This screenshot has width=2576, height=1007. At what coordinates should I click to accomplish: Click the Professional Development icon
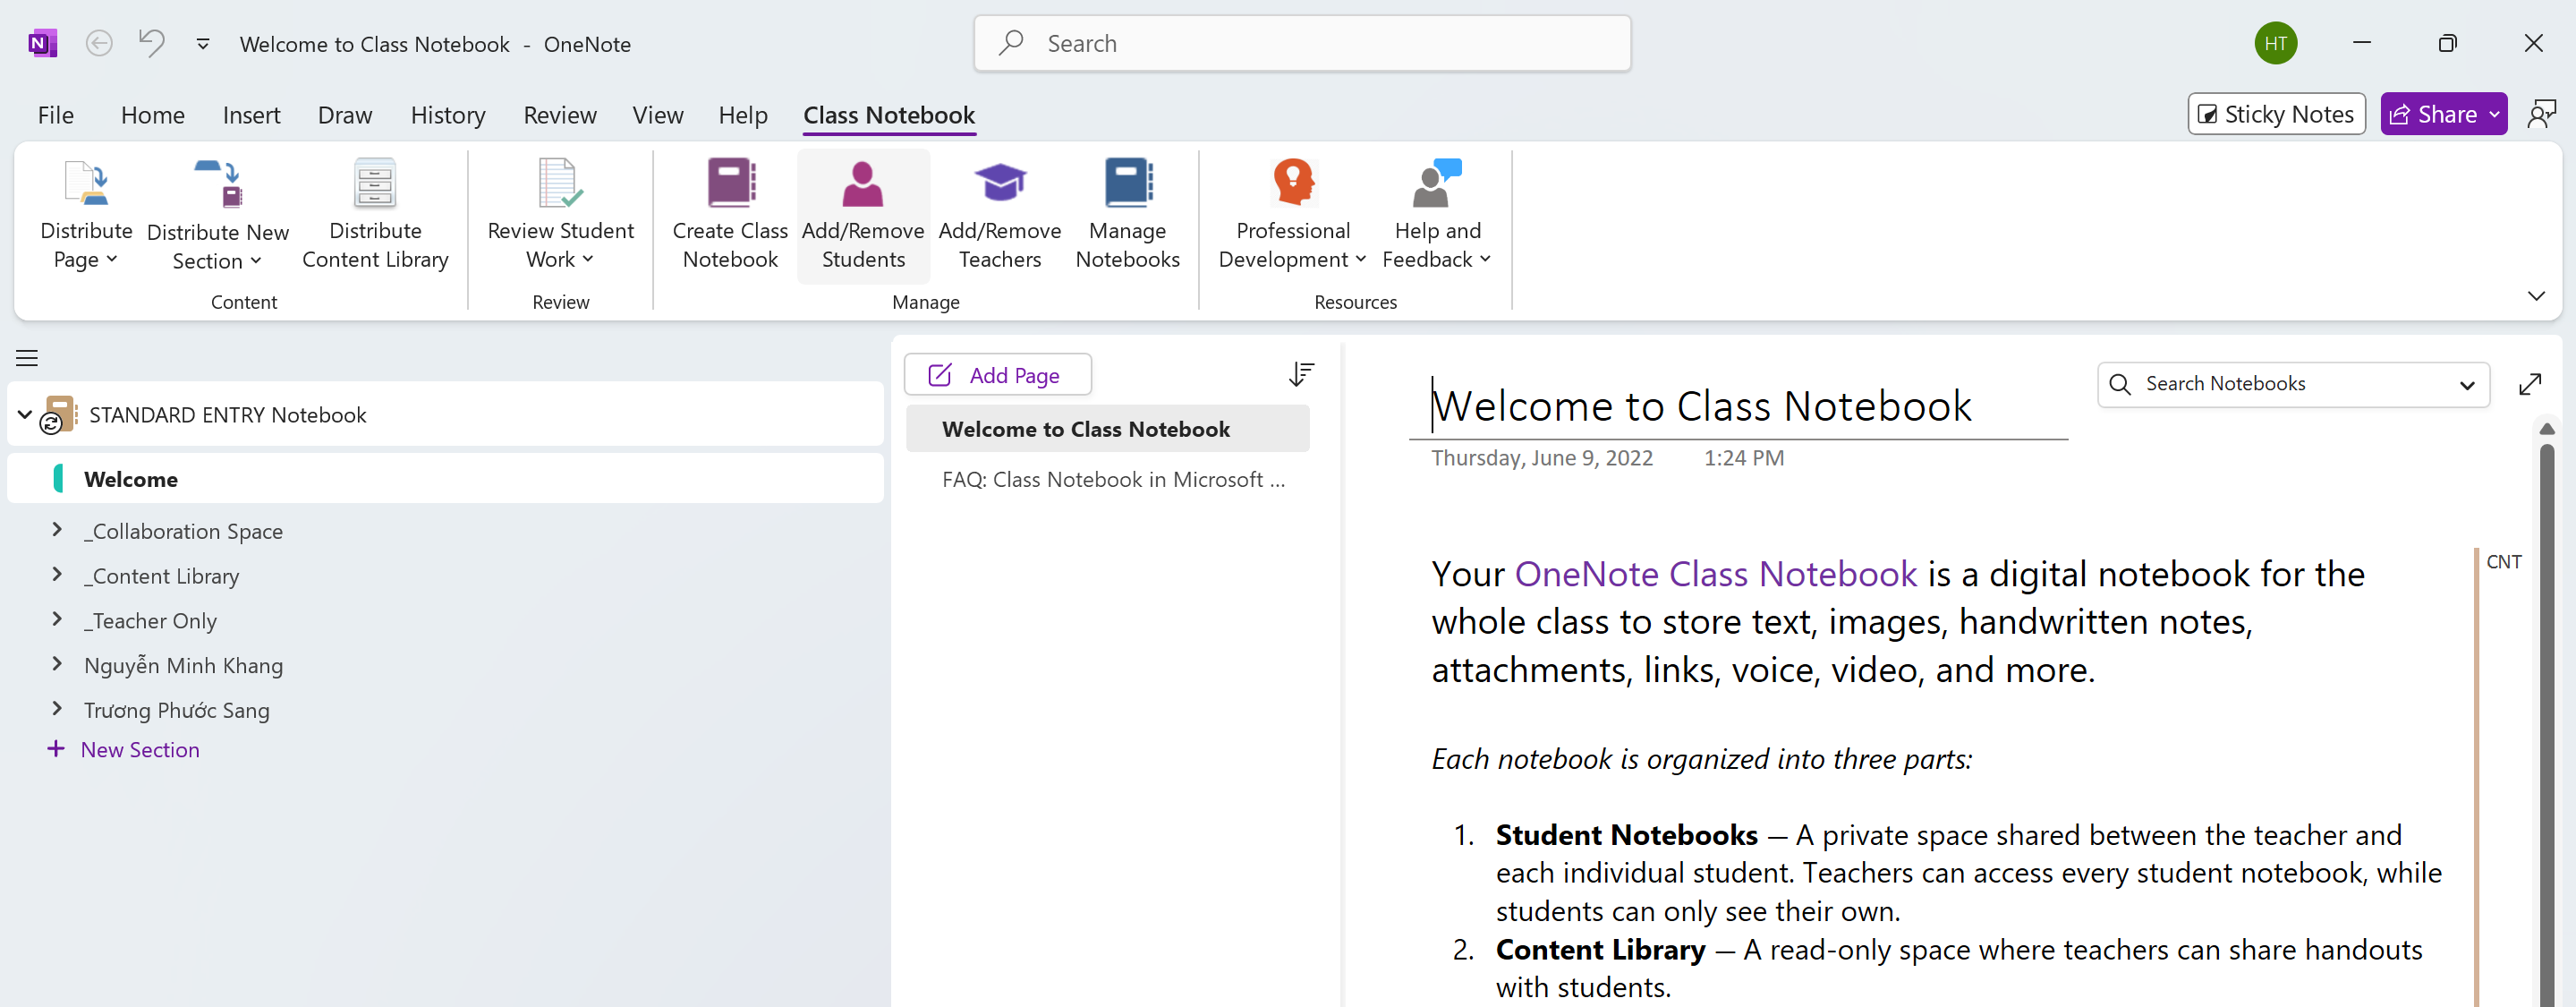(x=1292, y=184)
